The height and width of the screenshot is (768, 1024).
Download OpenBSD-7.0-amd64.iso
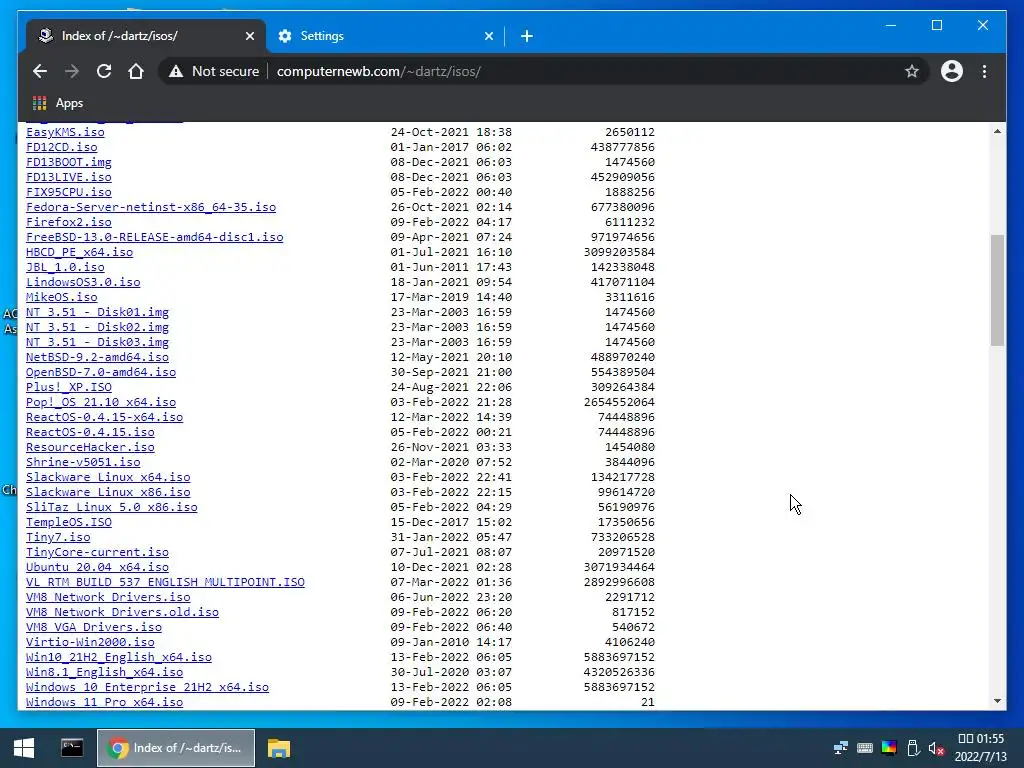(x=101, y=372)
